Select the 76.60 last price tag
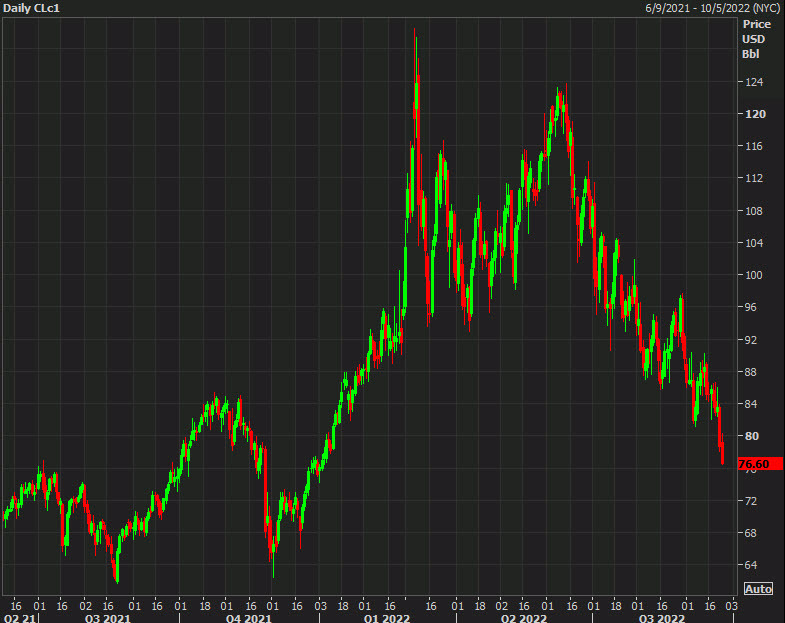The width and height of the screenshot is (785, 623). pyautogui.click(x=760, y=464)
